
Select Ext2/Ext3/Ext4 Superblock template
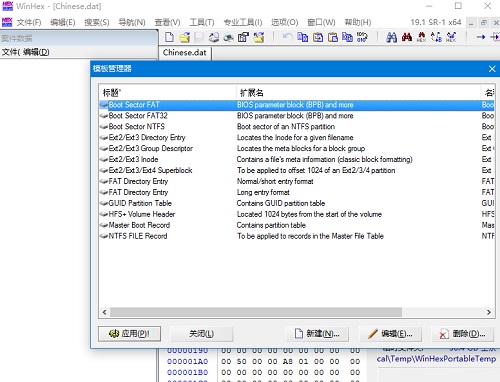tap(297, 170)
